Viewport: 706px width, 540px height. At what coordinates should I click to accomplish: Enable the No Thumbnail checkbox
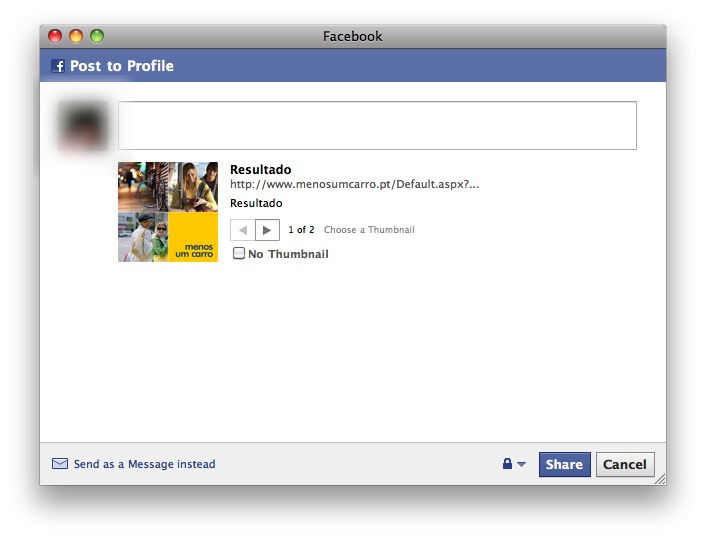(x=239, y=253)
